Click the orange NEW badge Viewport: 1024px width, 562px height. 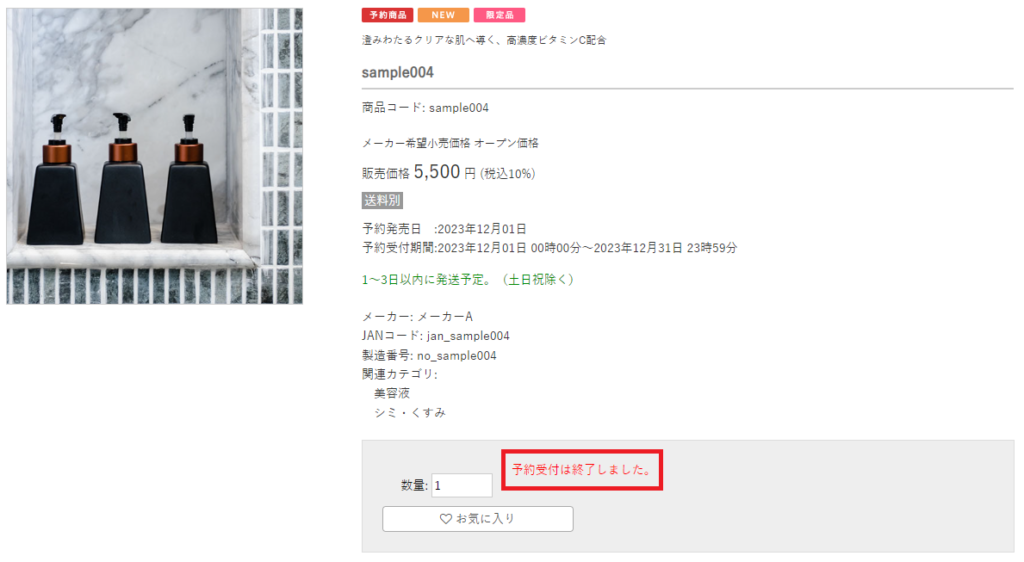443,15
